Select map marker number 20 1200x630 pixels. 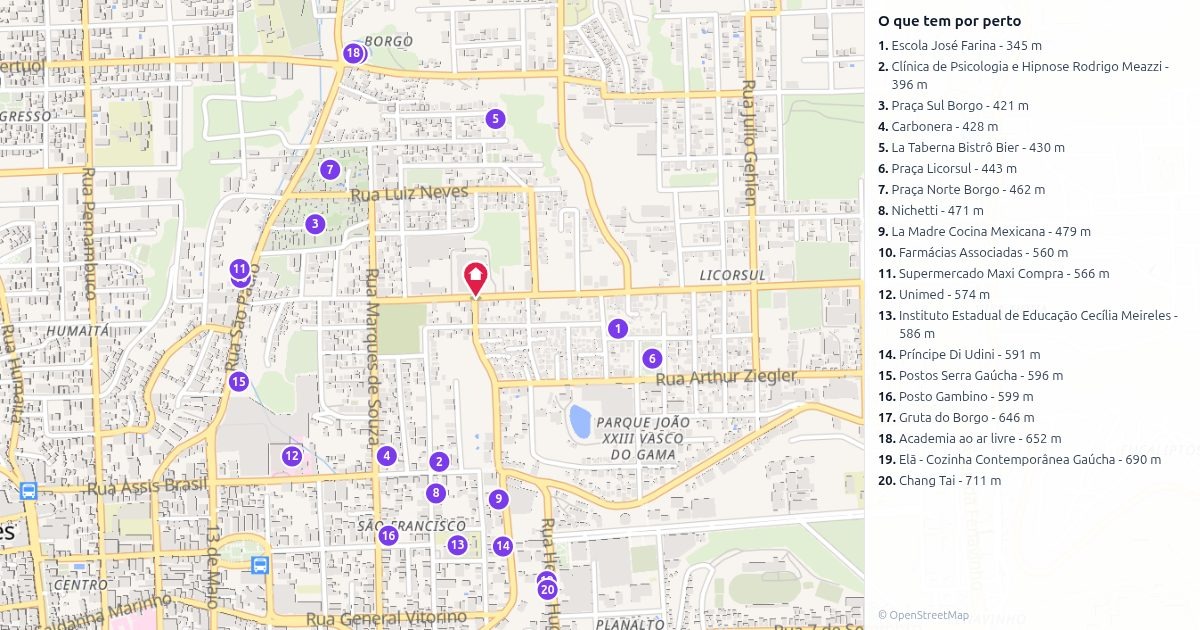click(547, 589)
